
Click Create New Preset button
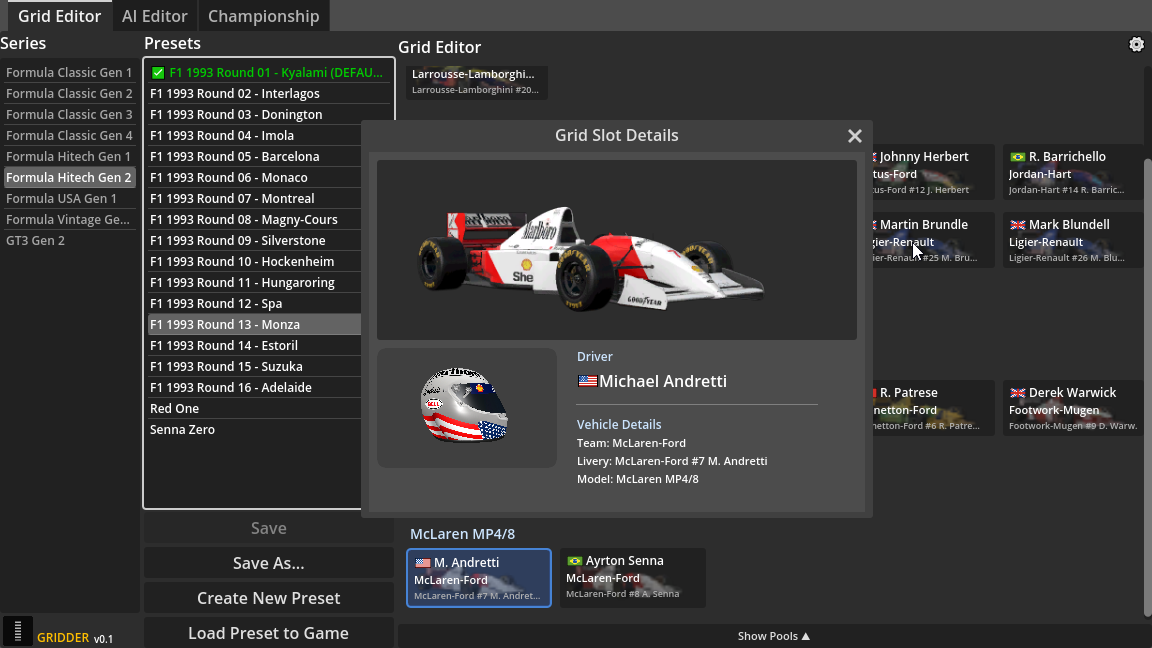[269, 598]
